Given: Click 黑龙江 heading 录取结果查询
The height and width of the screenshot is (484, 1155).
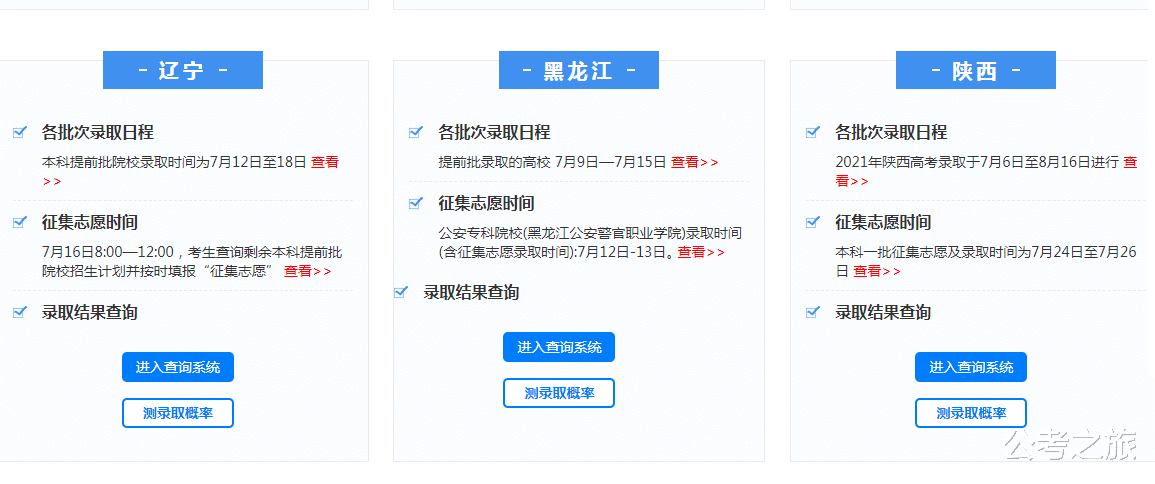Looking at the screenshot, I should click(471, 292).
